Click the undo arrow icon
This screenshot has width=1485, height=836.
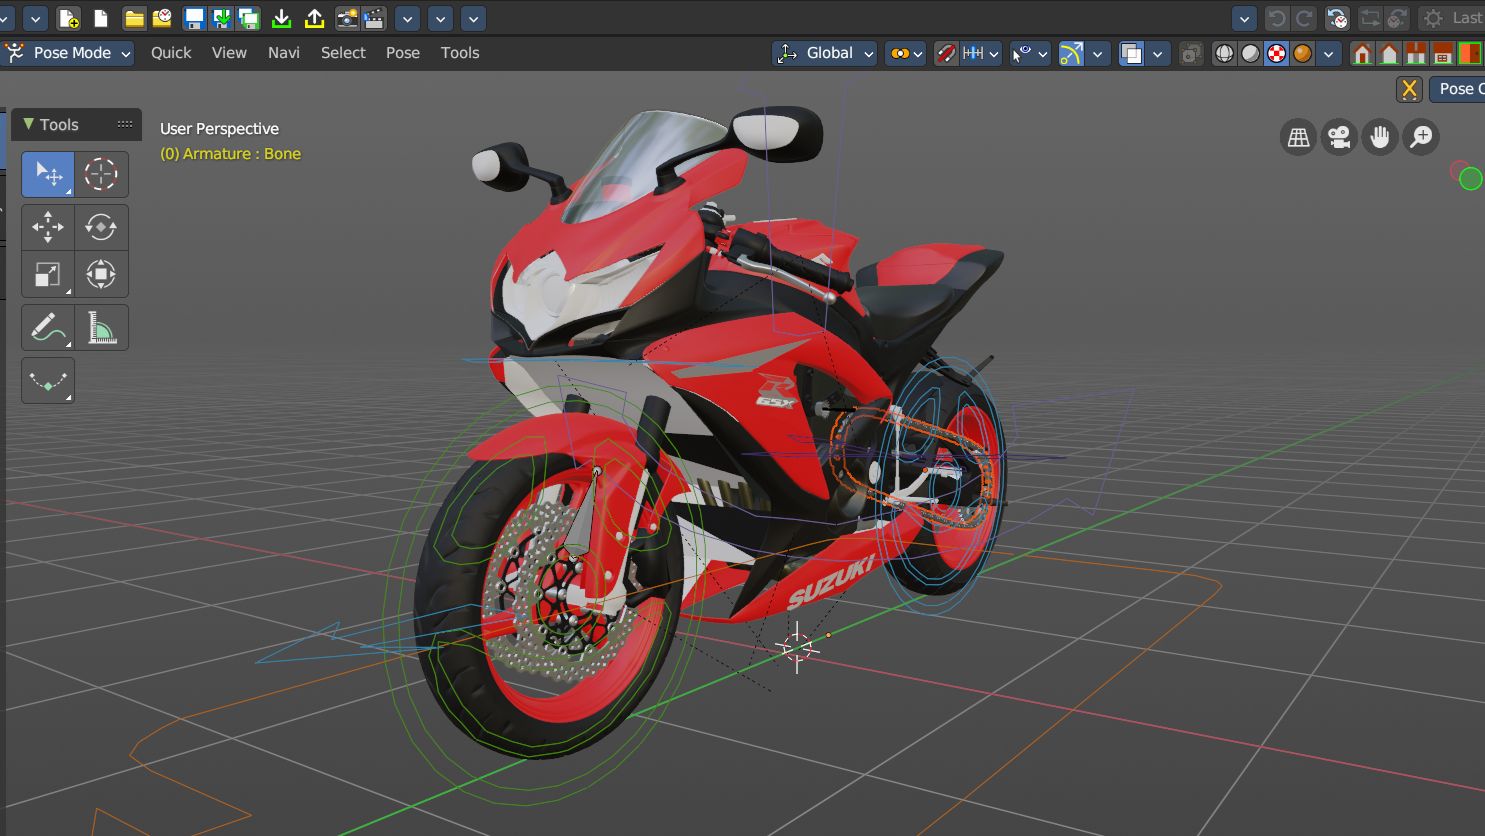pos(1276,18)
